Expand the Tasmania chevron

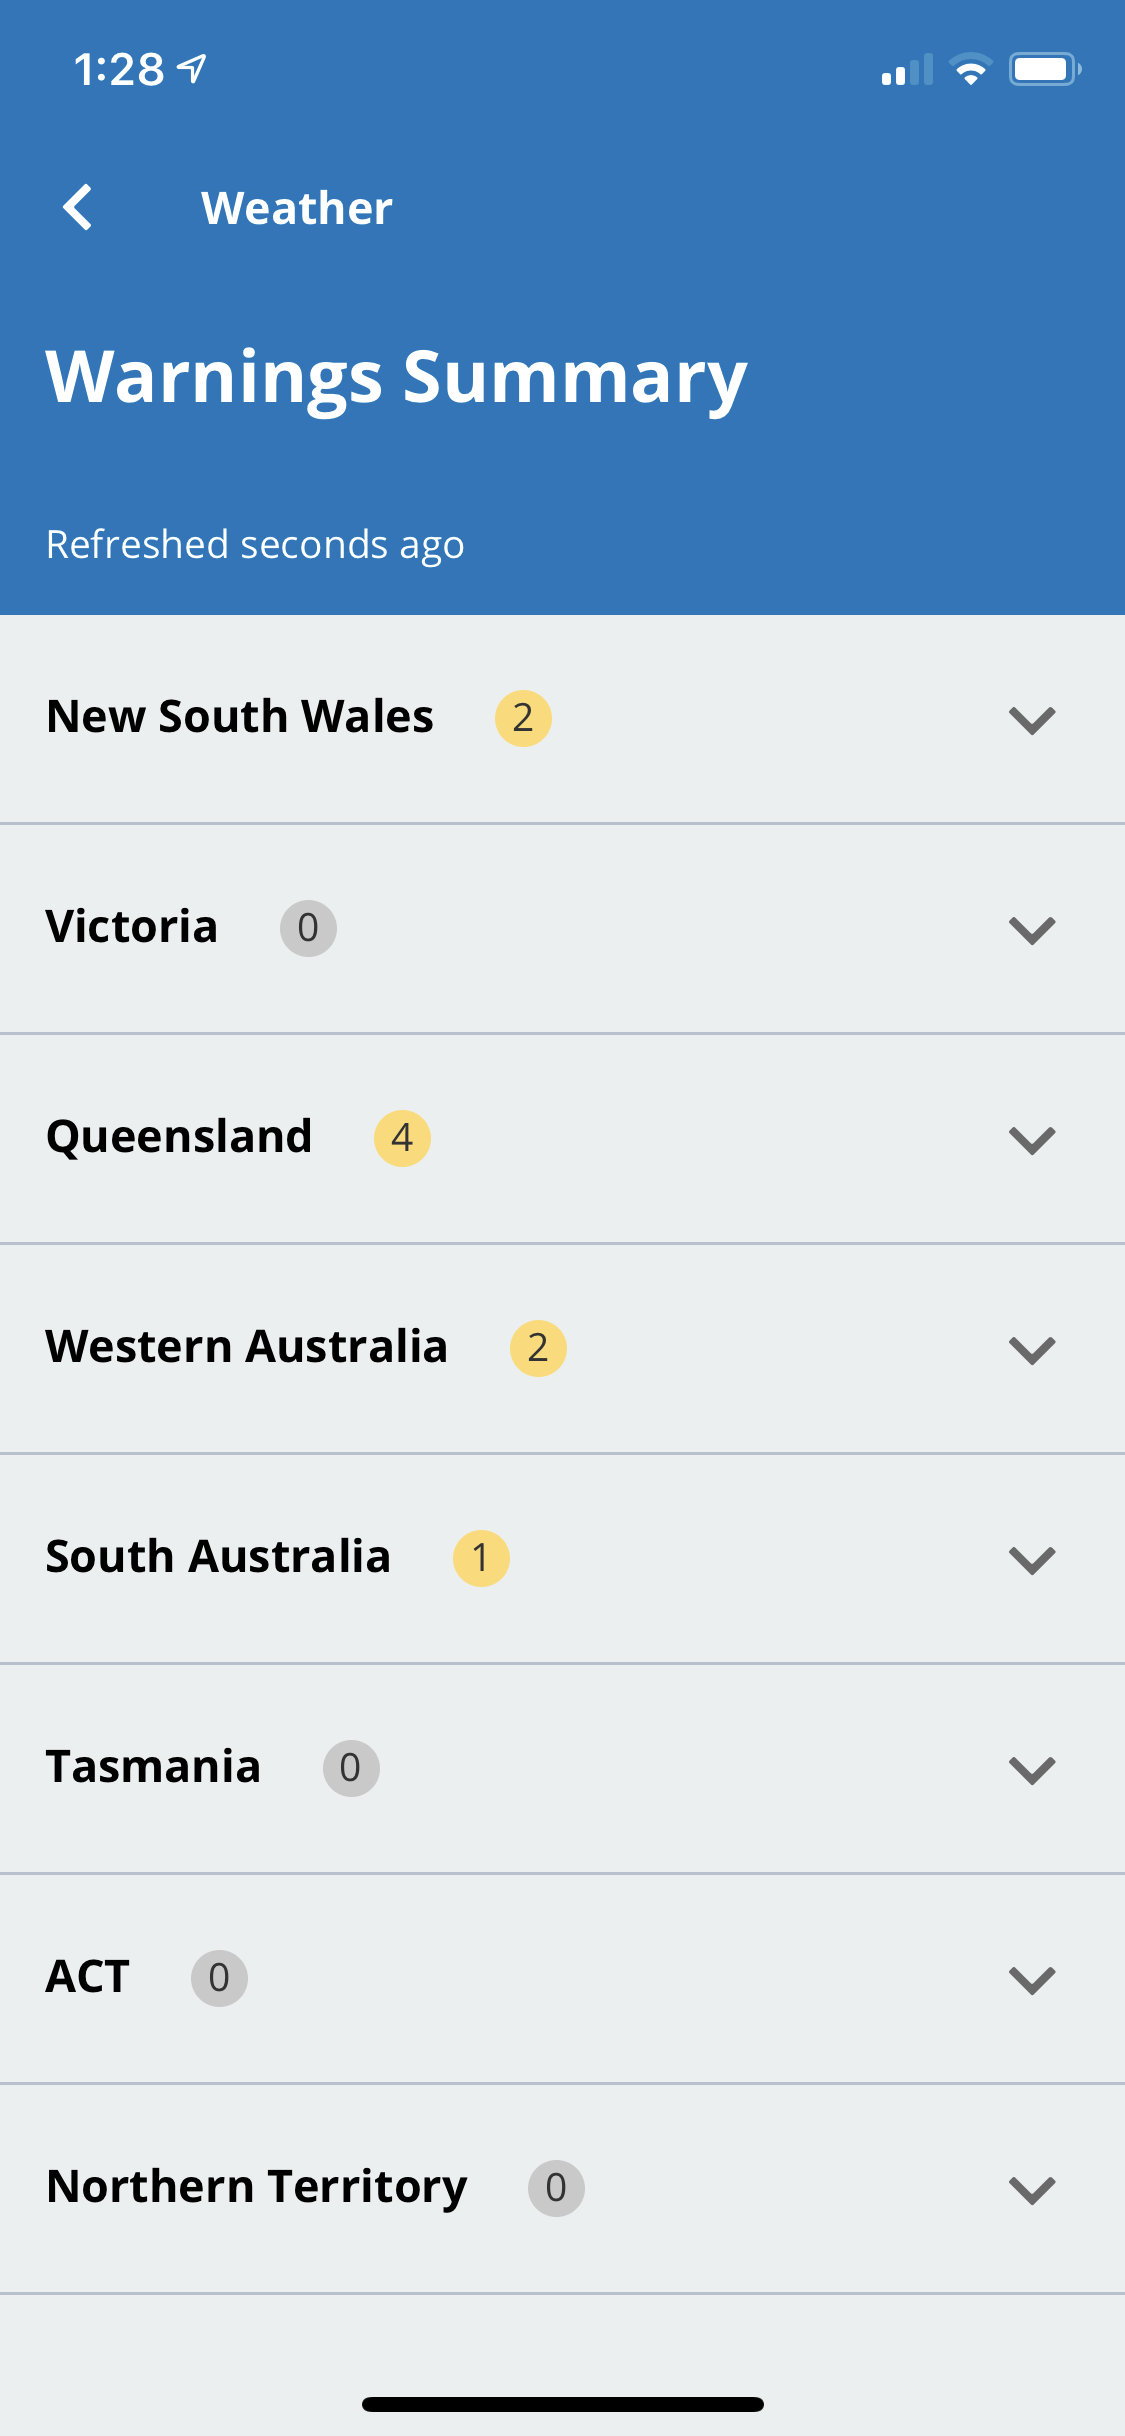[x=1032, y=1770]
